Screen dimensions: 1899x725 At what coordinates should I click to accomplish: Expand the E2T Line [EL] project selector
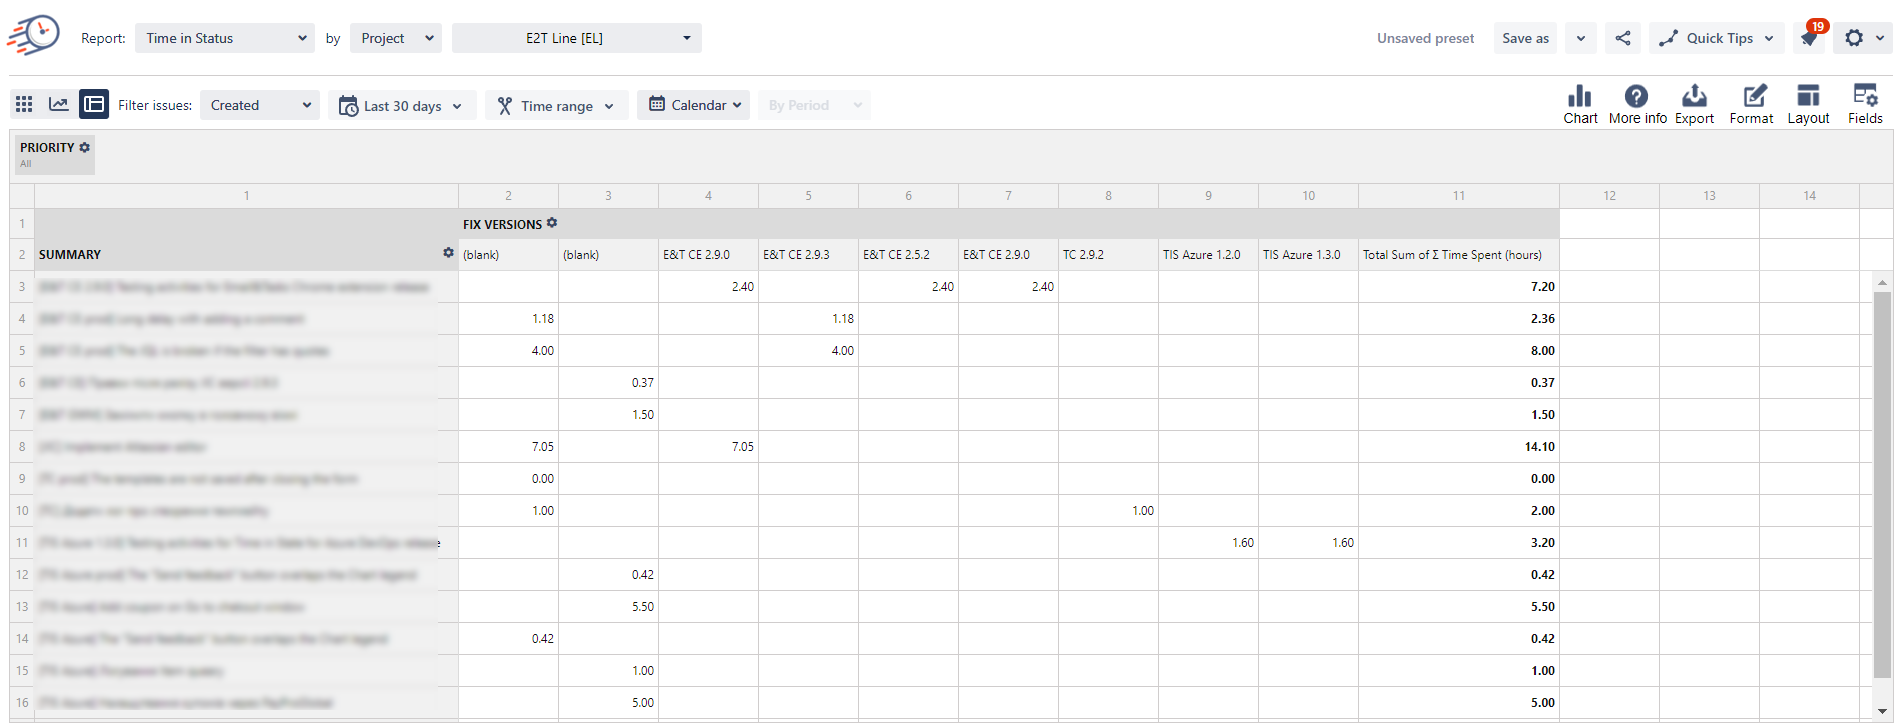point(577,38)
